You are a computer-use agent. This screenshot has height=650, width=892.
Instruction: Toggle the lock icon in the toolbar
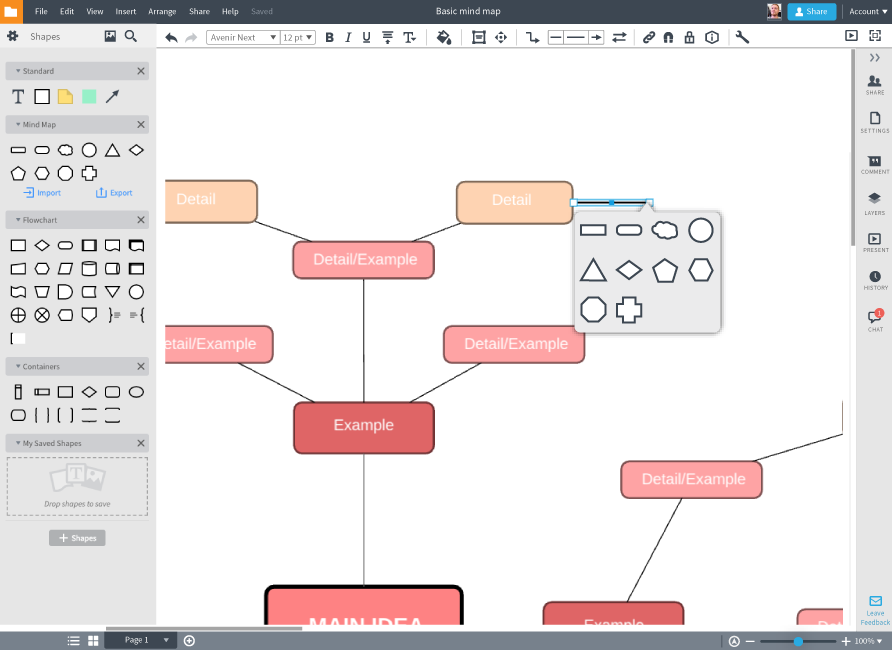click(688, 36)
